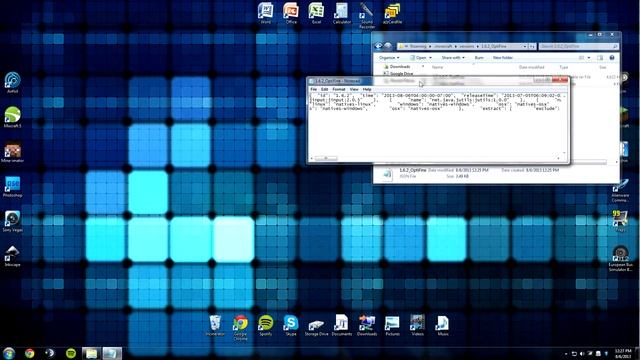
Task: Open Spotify from the taskbar
Action: 71,353
